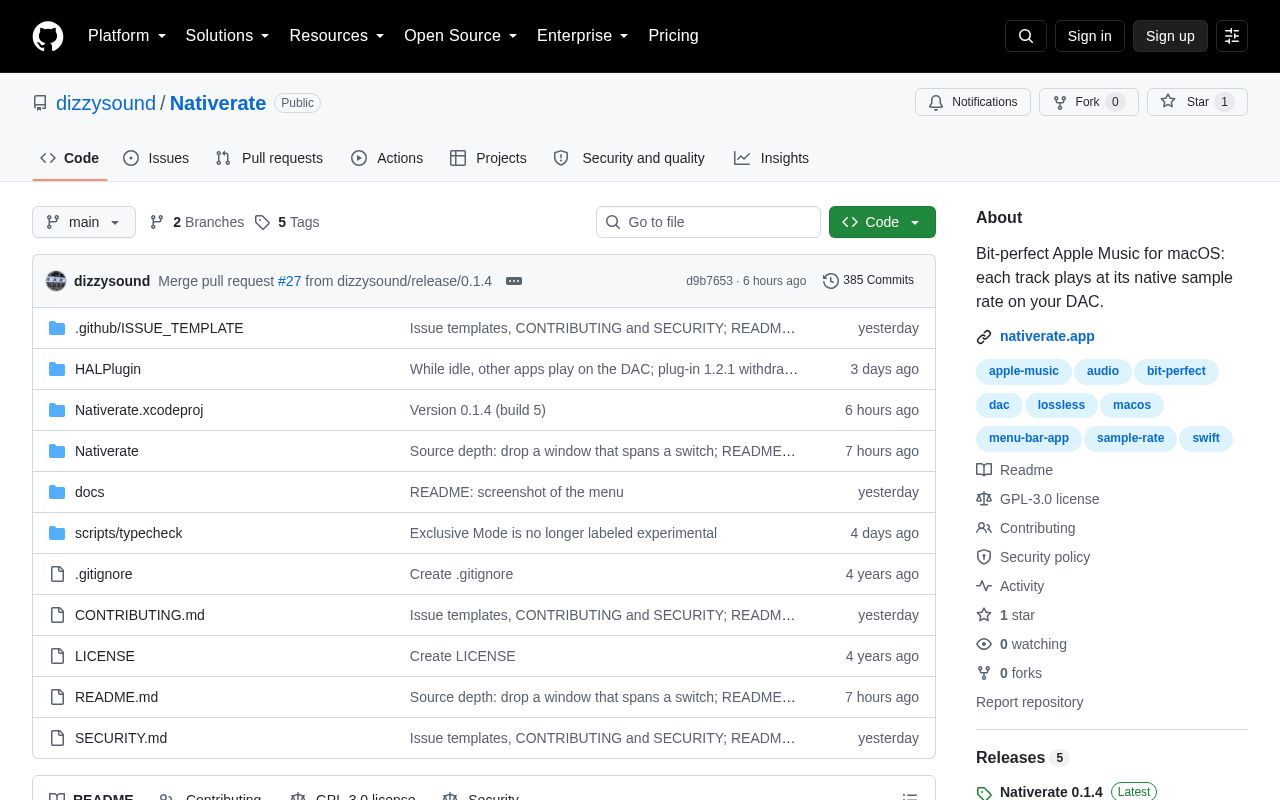Click the star icon beside 1 star

pos(984,615)
